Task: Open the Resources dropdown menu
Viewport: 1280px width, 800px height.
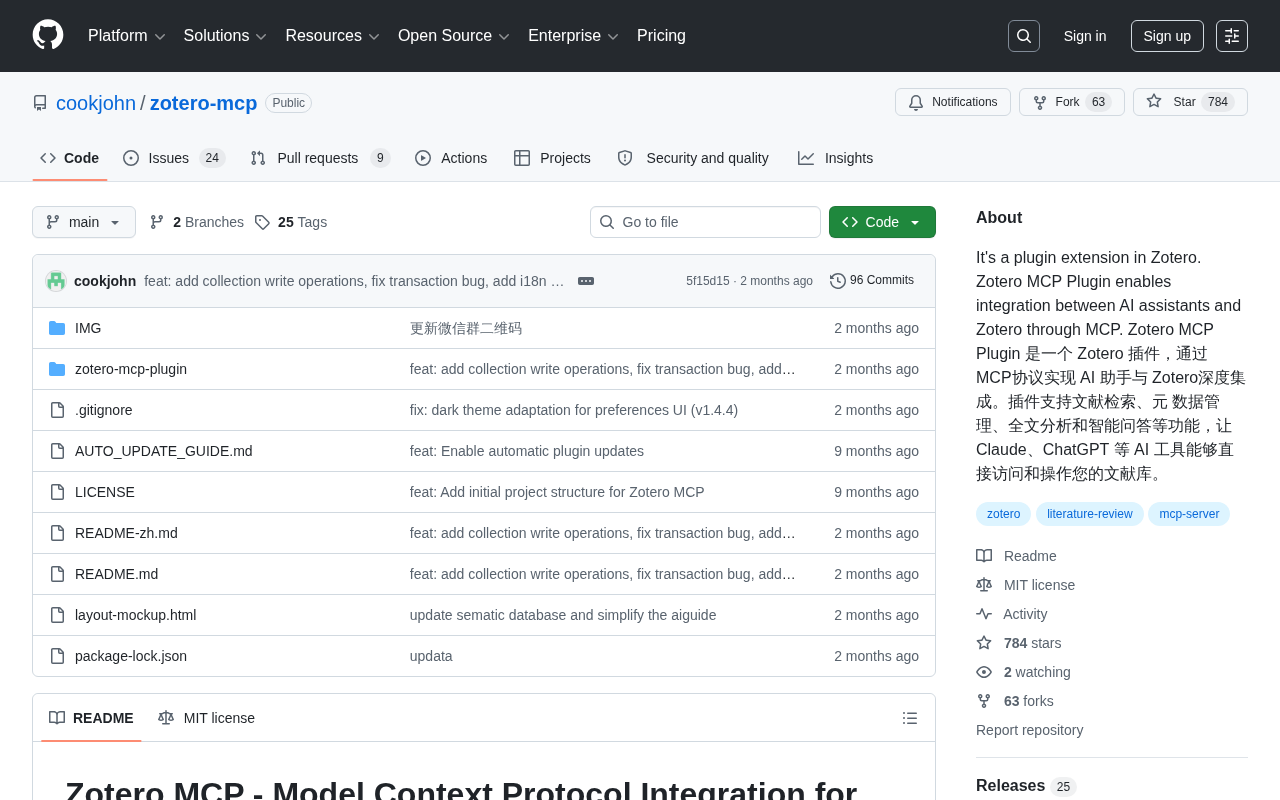Action: (x=333, y=36)
